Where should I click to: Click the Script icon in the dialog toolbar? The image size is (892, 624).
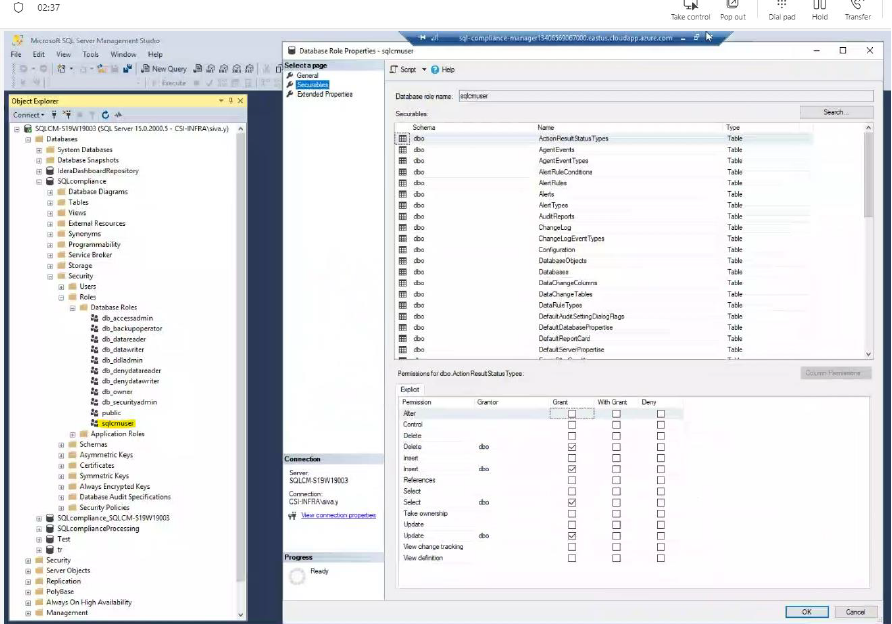tap(394, 69)
